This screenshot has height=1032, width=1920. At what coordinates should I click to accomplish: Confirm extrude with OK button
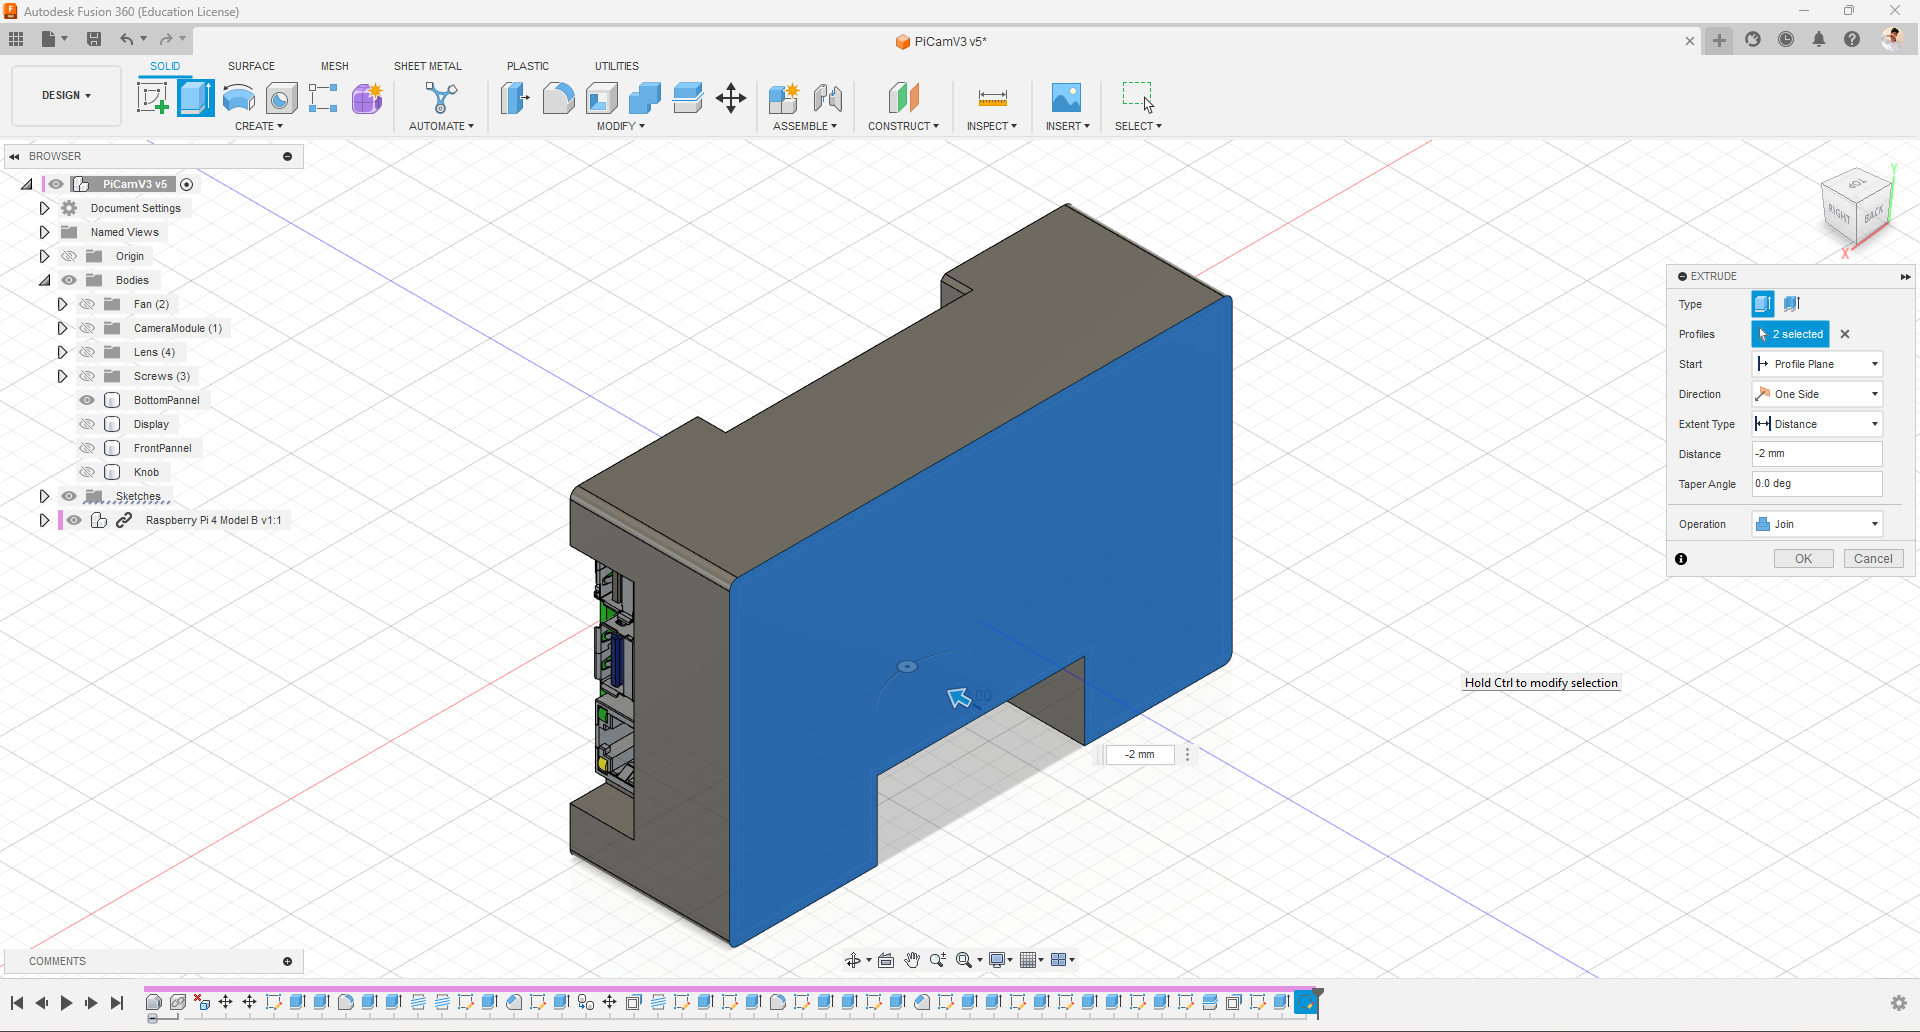click(1803, 559)
